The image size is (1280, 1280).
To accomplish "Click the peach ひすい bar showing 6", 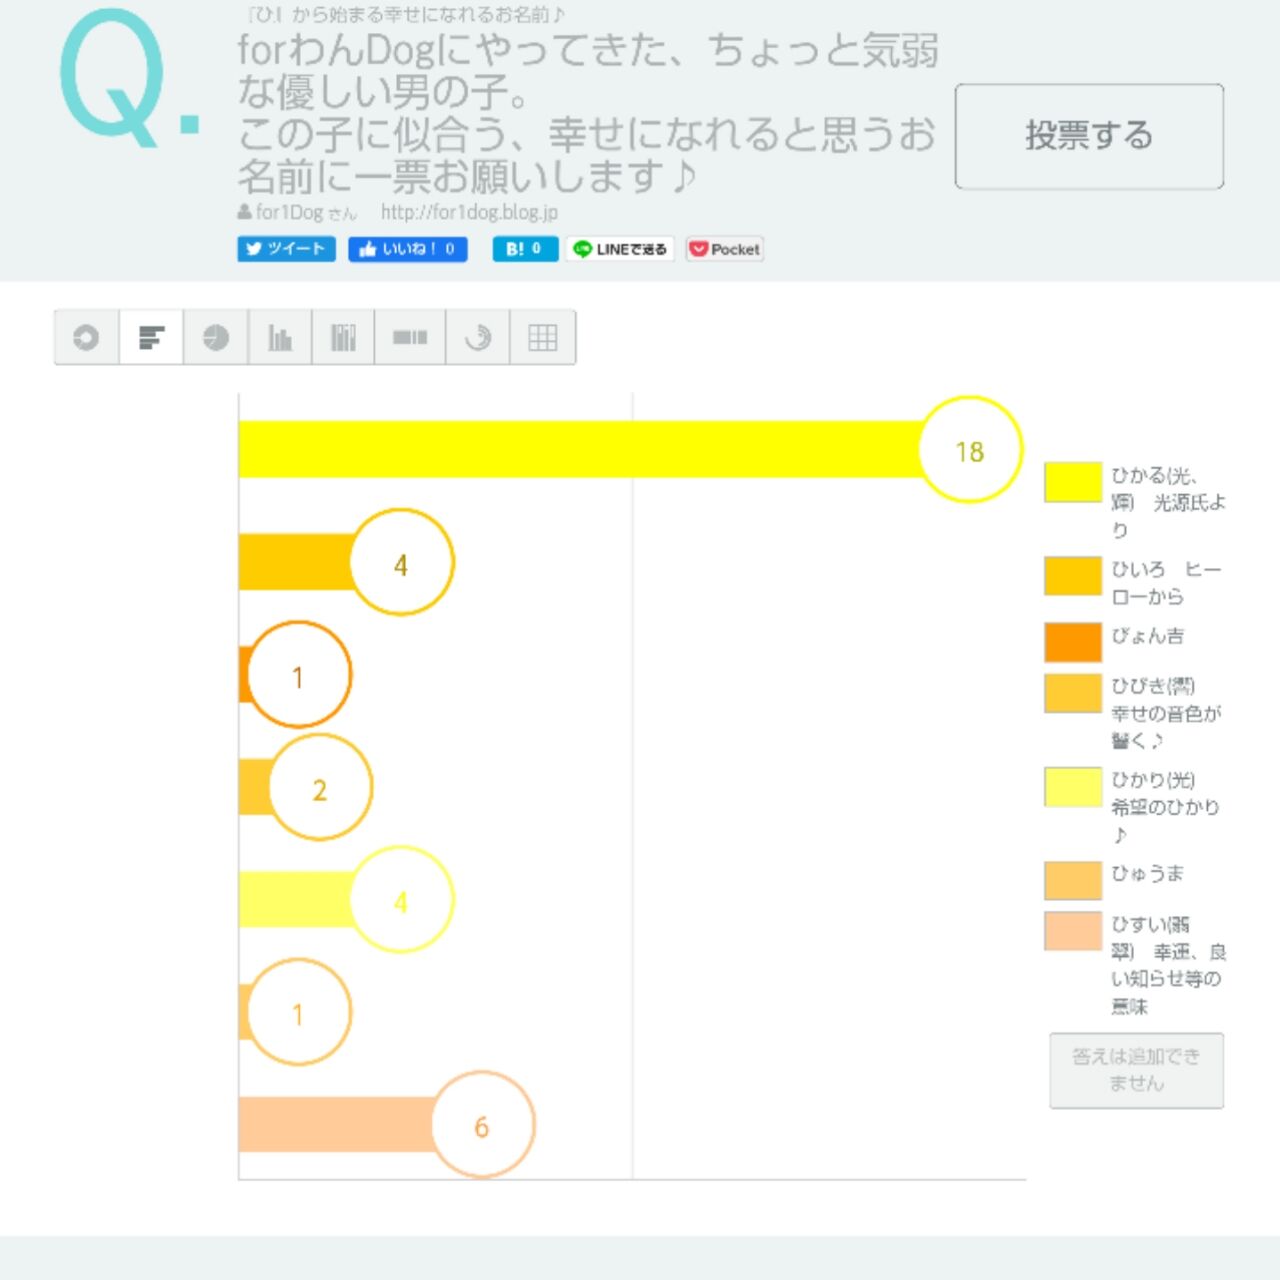I will (340, 1124).
